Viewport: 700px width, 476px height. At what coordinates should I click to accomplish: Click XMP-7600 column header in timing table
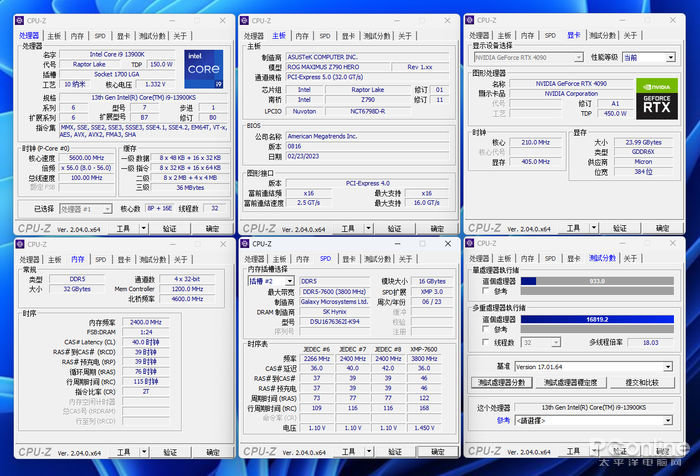click(424, 349)
